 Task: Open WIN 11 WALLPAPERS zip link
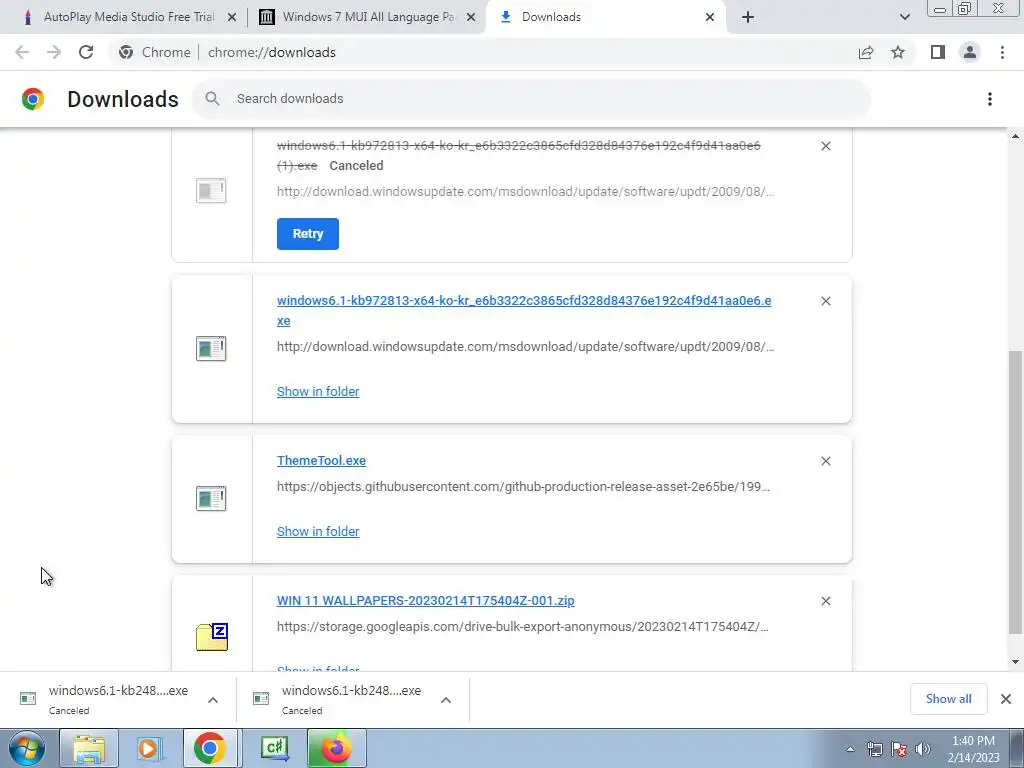(x=425, y=601)
